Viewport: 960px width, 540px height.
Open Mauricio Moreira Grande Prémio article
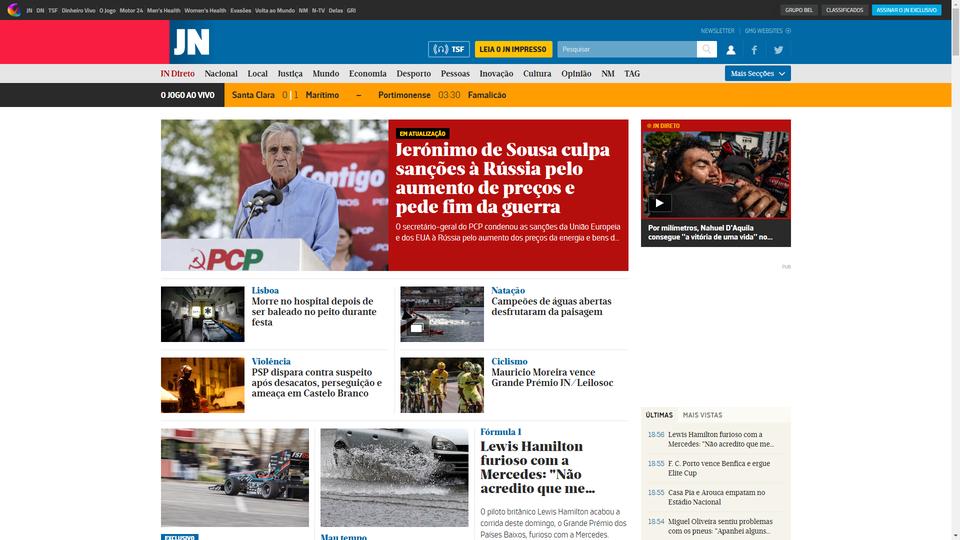(552, 377)
